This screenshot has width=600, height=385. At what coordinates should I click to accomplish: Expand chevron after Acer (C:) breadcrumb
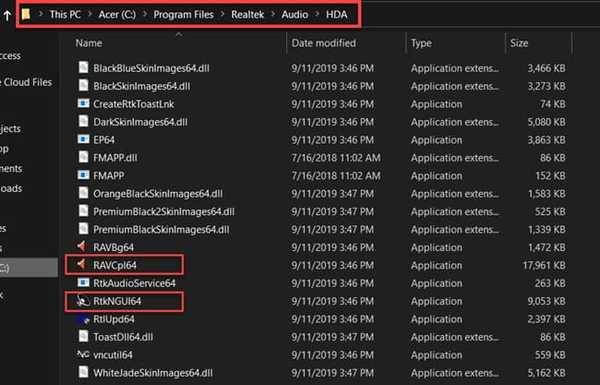[145, 15]
